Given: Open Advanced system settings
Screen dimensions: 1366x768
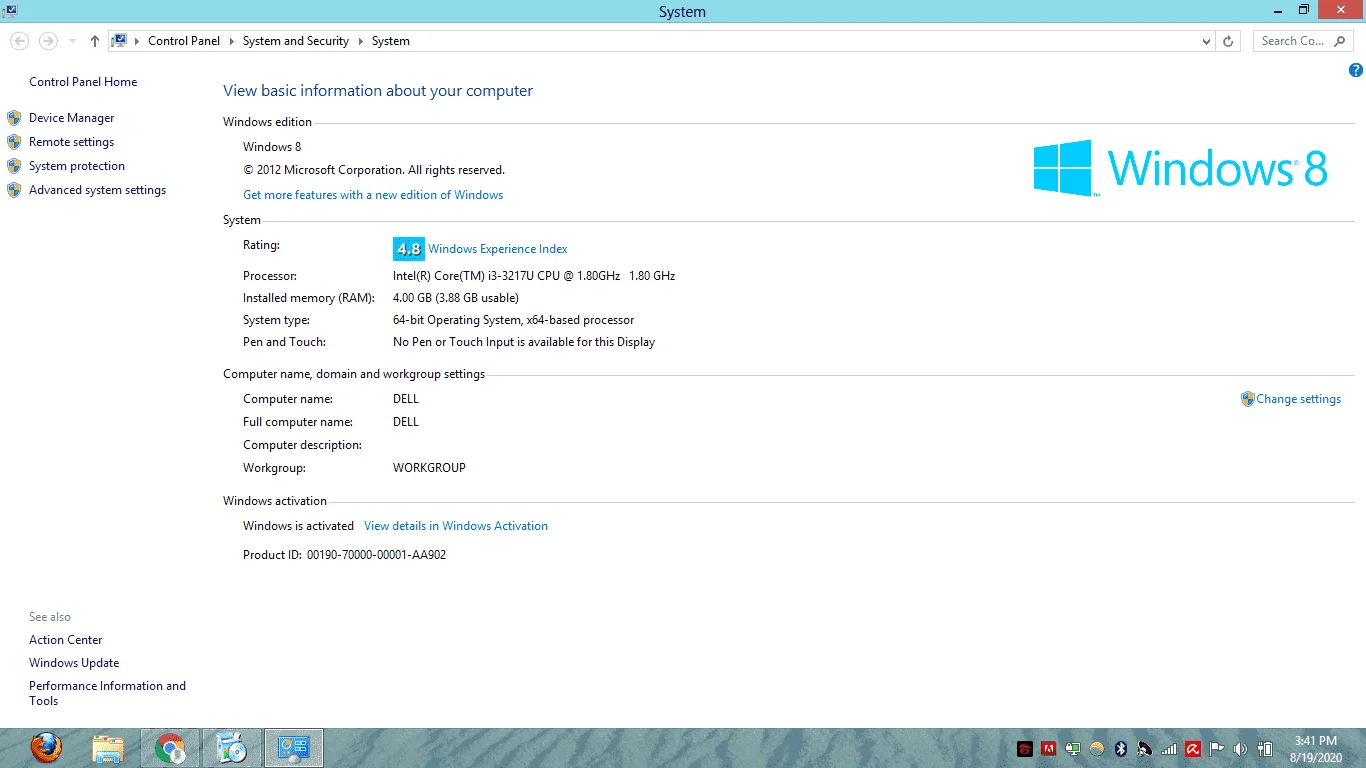Looking at the screenshot, I should tap(98, 190).
